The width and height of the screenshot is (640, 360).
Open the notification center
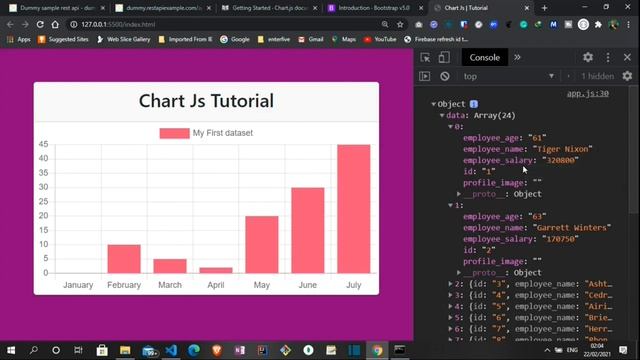623,350
